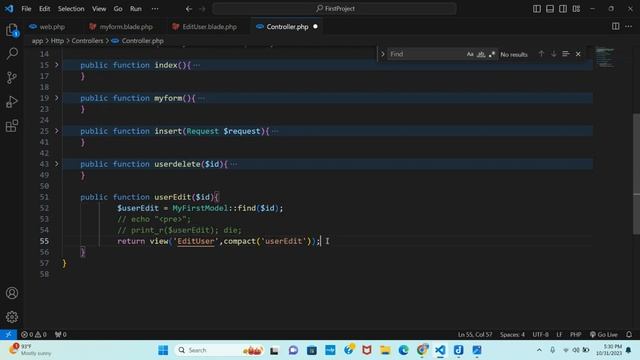Click the taskbar Search box
Viewport: 640px width, 360px height.
point(220,350)
